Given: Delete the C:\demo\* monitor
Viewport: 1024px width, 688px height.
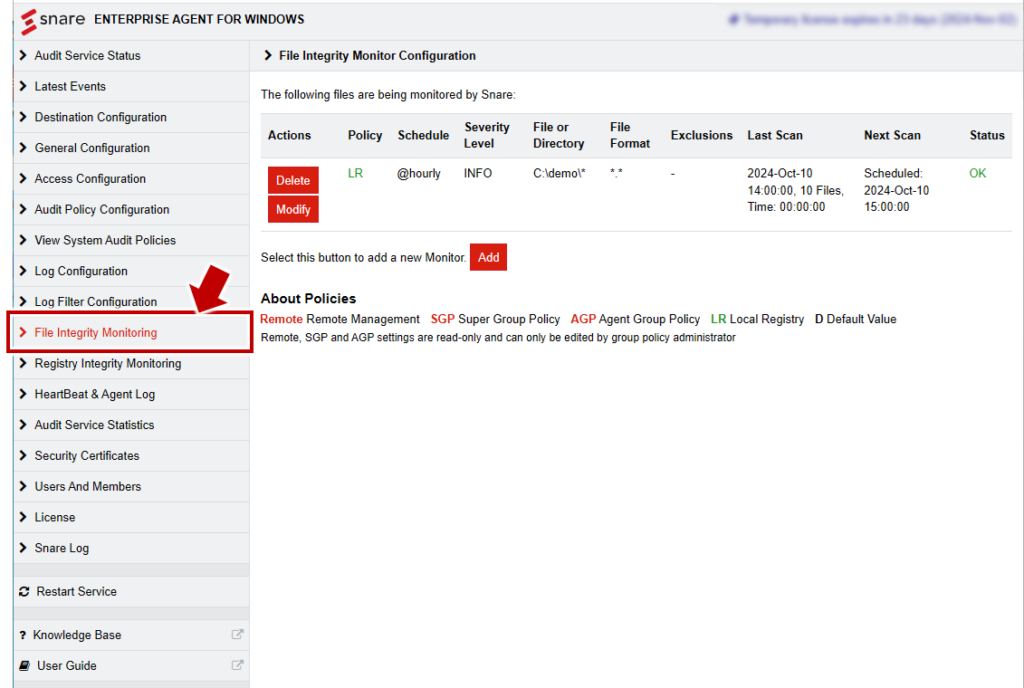Looking at the screenshot, I should pos(293,180).
